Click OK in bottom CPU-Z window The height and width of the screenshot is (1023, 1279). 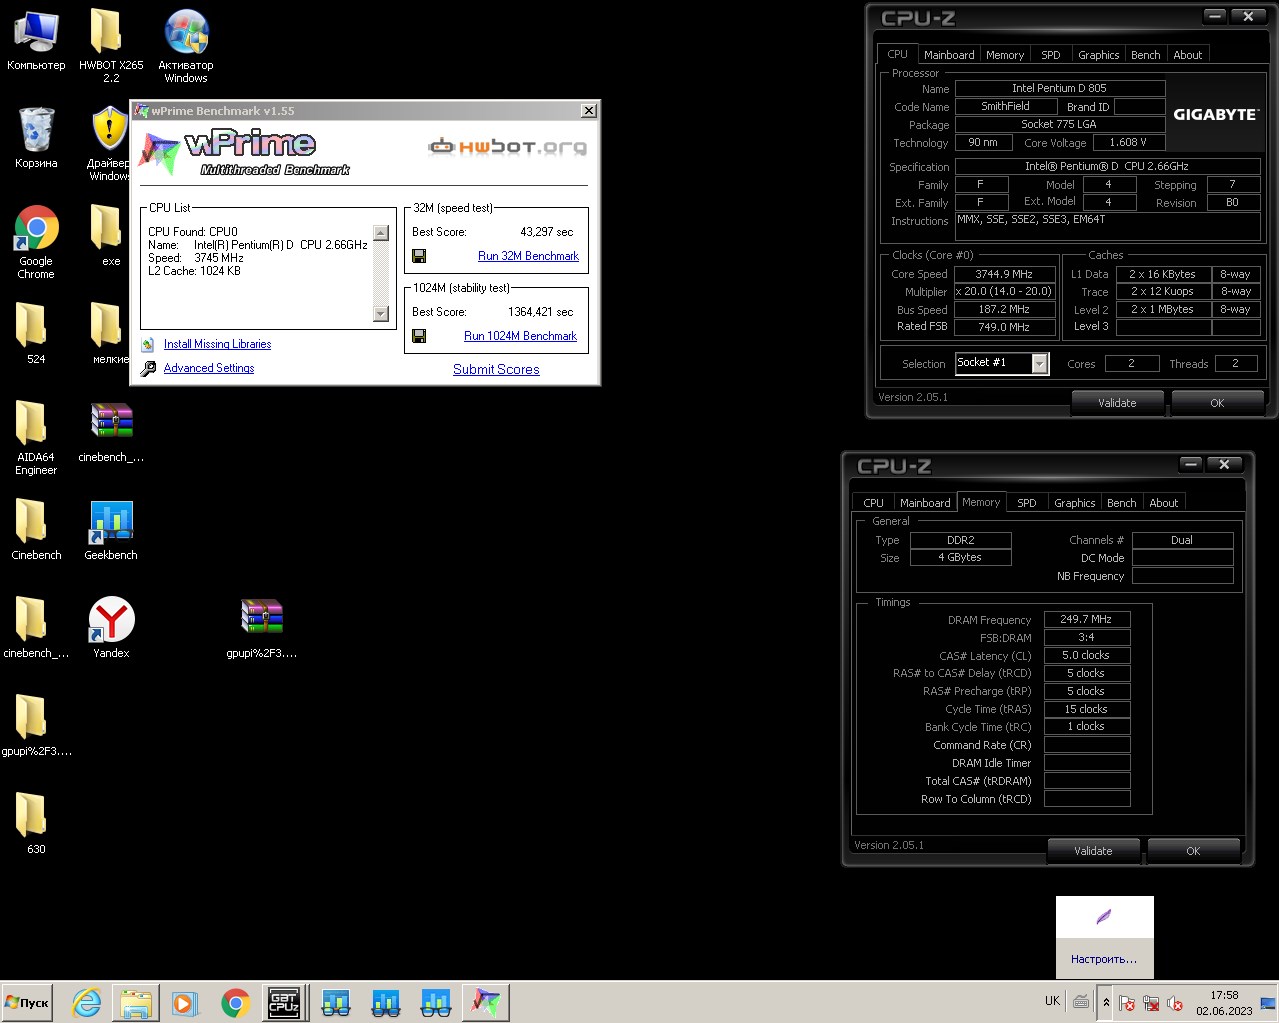(x=1193, y=851)
